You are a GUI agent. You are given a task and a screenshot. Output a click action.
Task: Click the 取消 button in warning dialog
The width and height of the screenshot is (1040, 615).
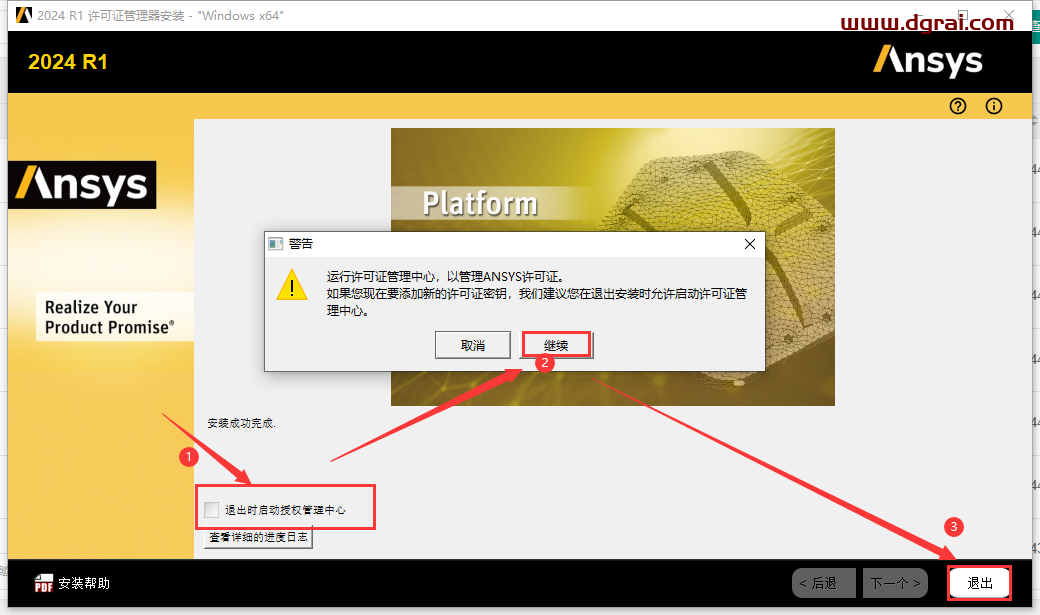[473, 345]
